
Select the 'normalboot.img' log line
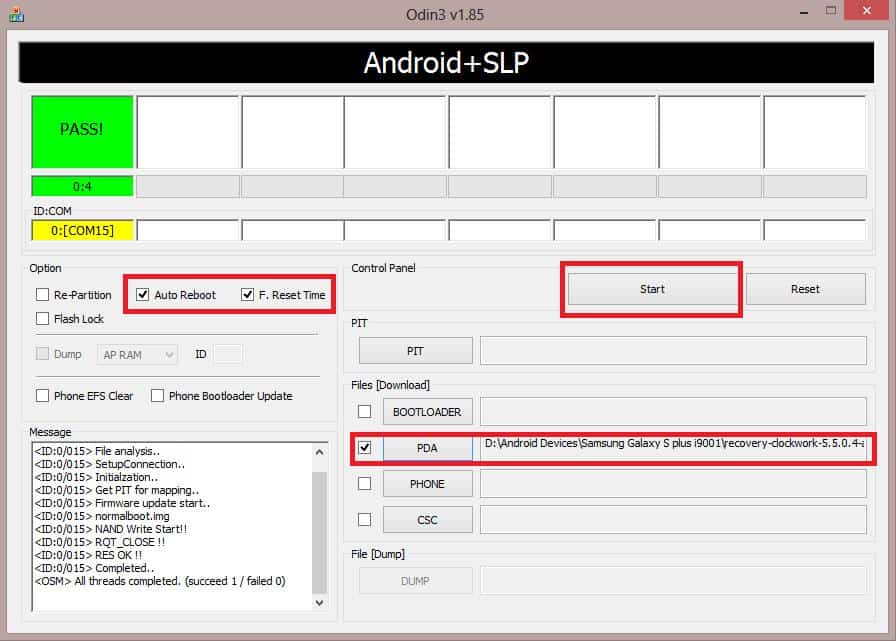pyautogui.click(x=102, y=516)
